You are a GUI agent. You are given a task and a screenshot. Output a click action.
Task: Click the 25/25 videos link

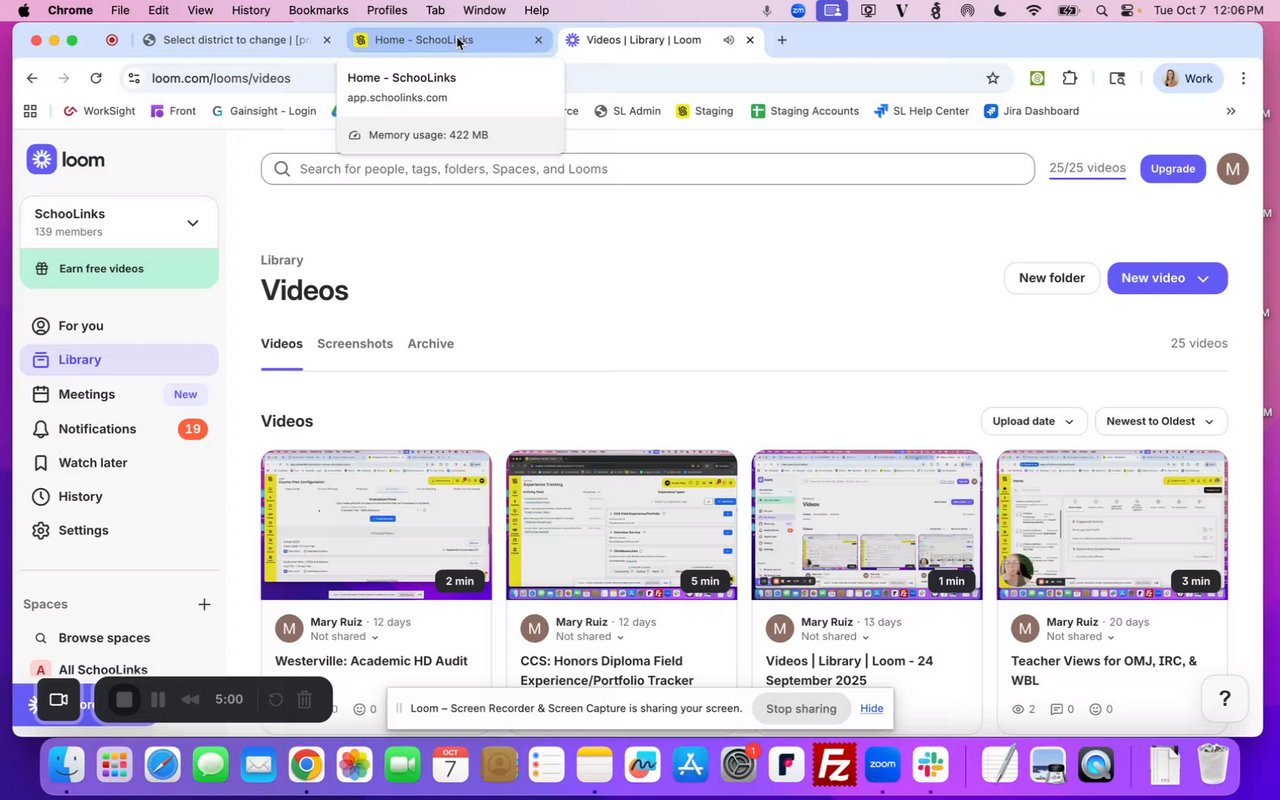(1088, 168)
